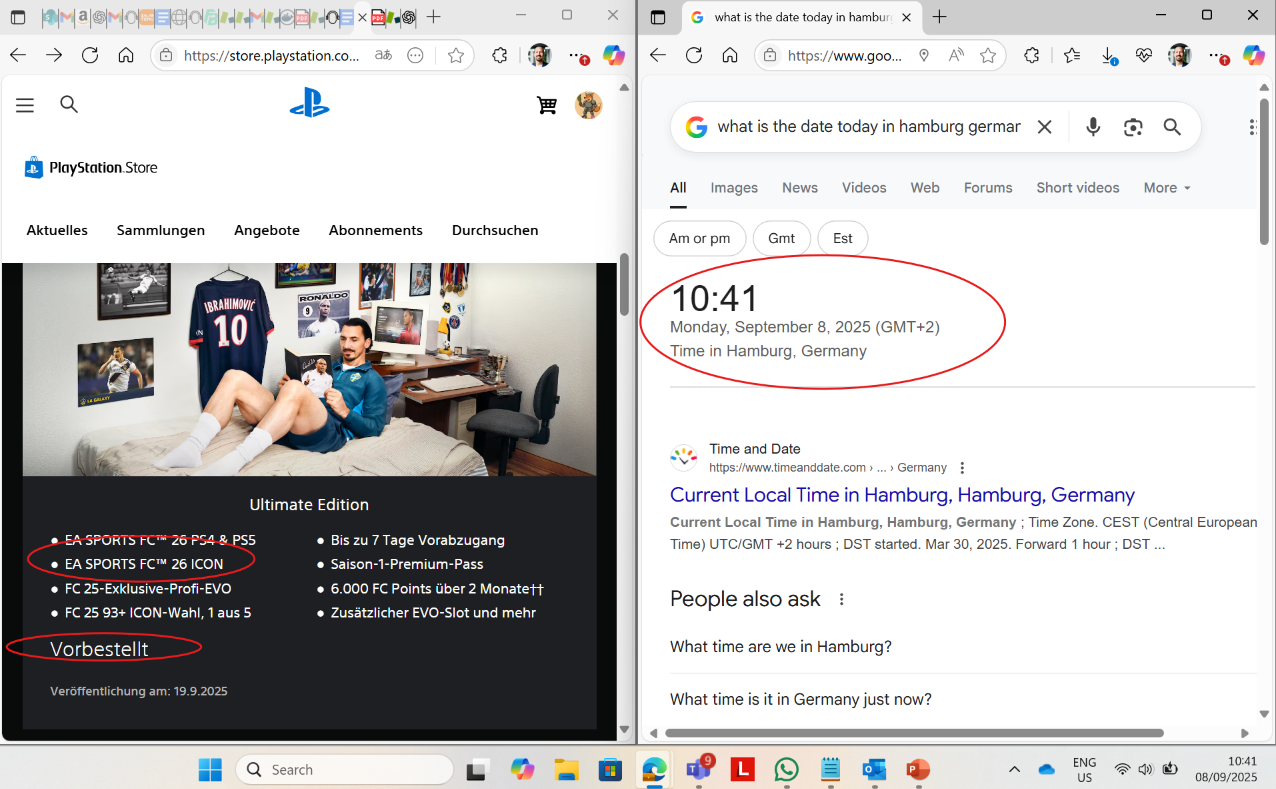Click the PlayStation profile avatar
Viewport: 1276px width, 789px height.
588,105
